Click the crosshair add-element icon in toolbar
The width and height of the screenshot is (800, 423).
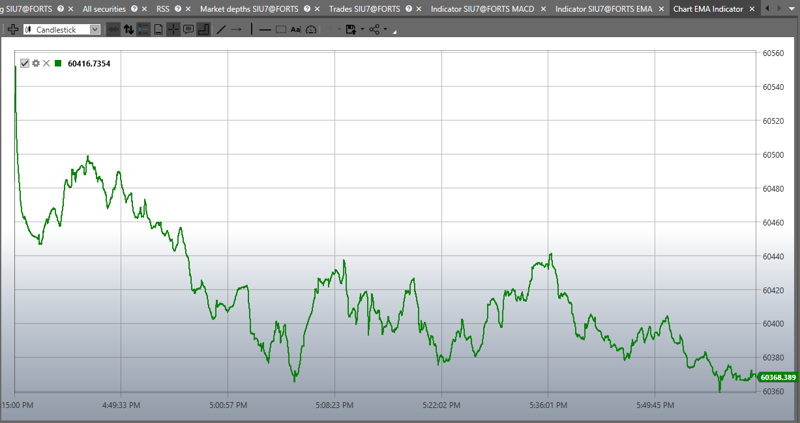(x=12, y=30)
